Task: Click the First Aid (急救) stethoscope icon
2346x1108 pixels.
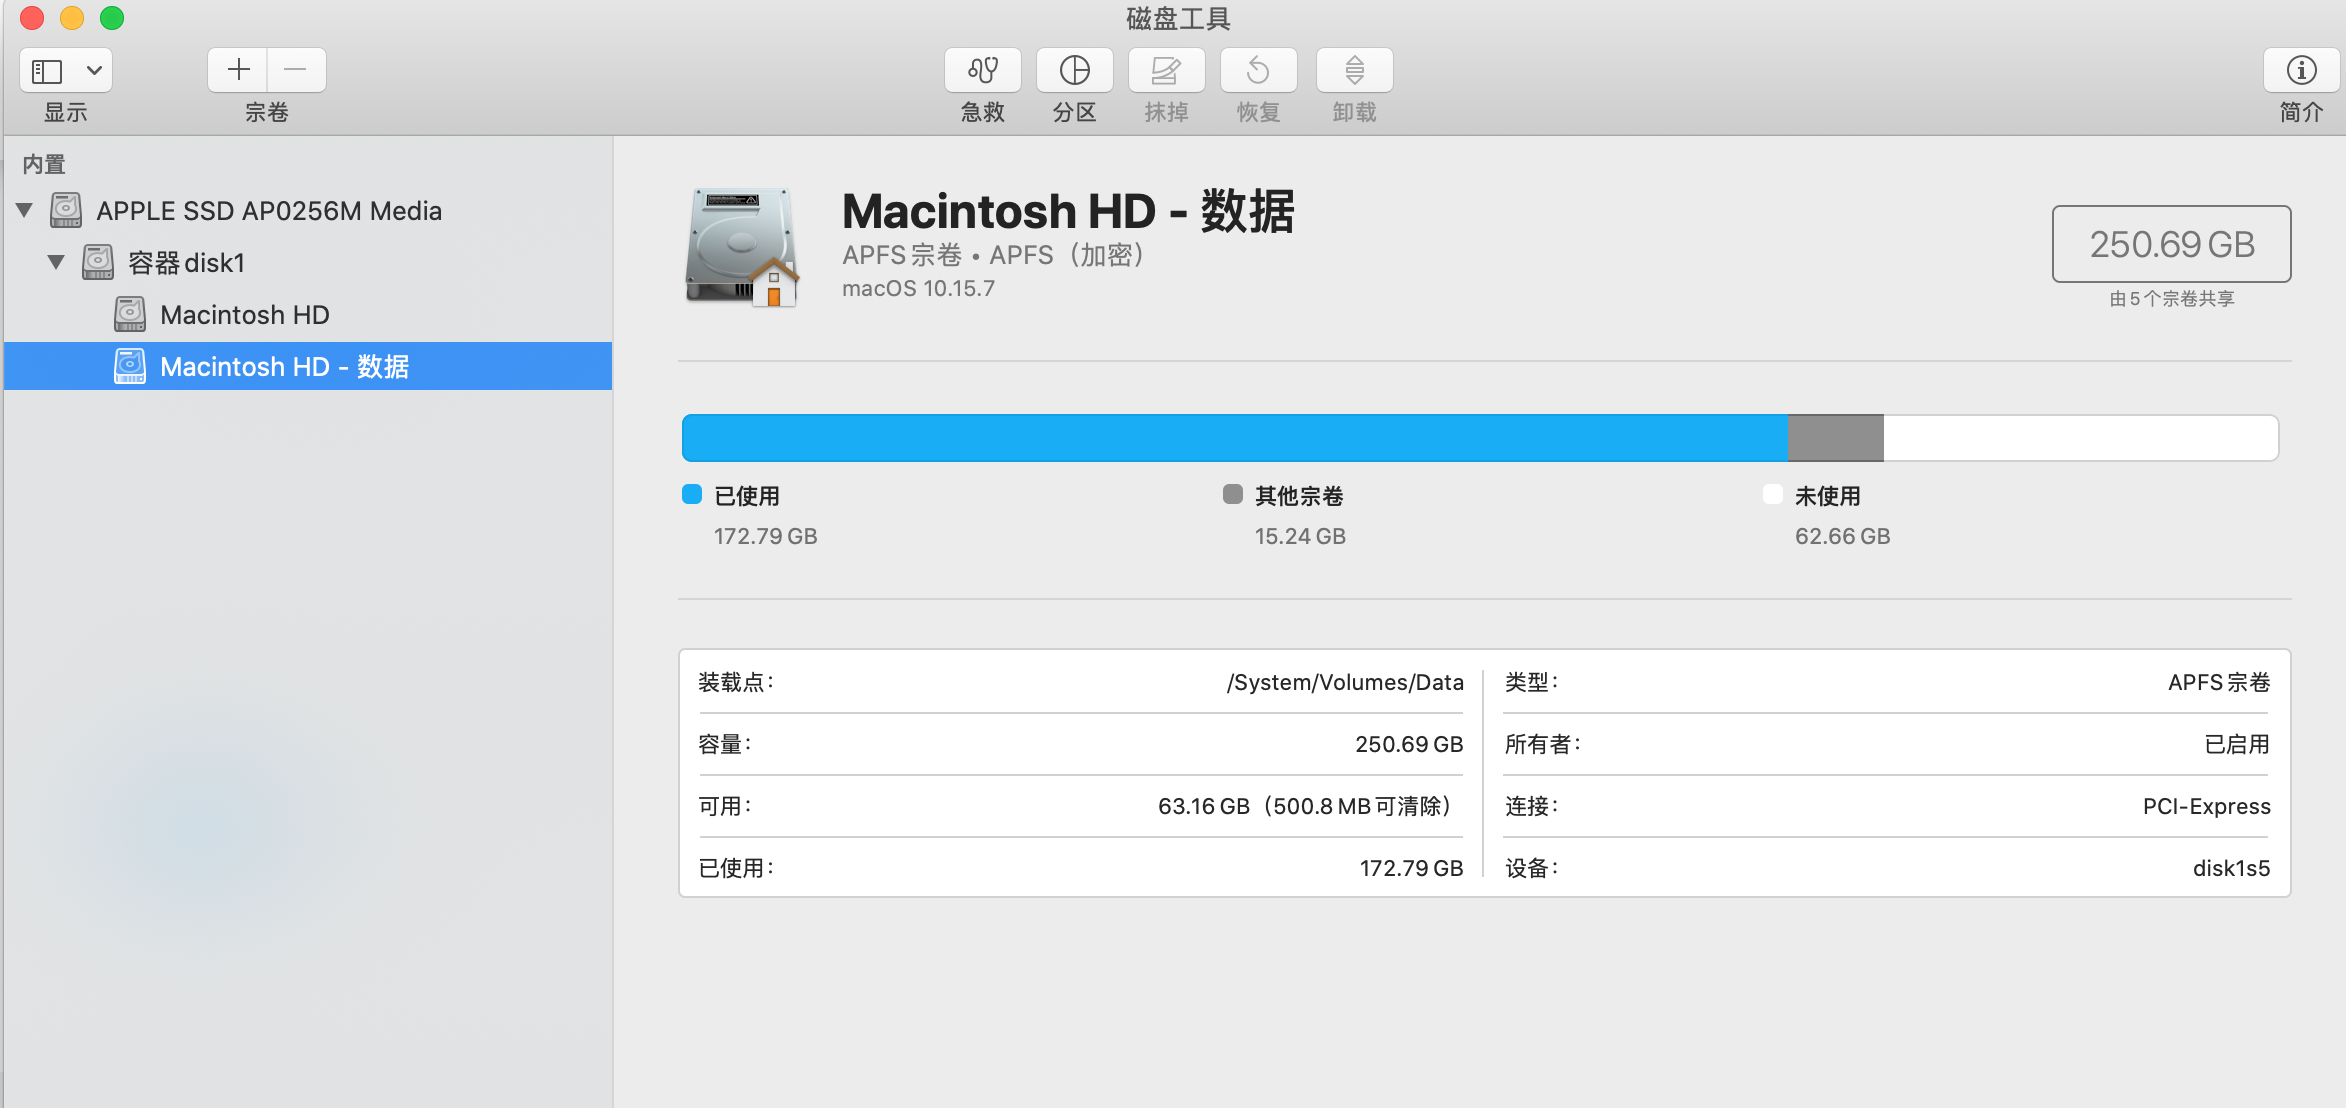Action: (982, 70)
